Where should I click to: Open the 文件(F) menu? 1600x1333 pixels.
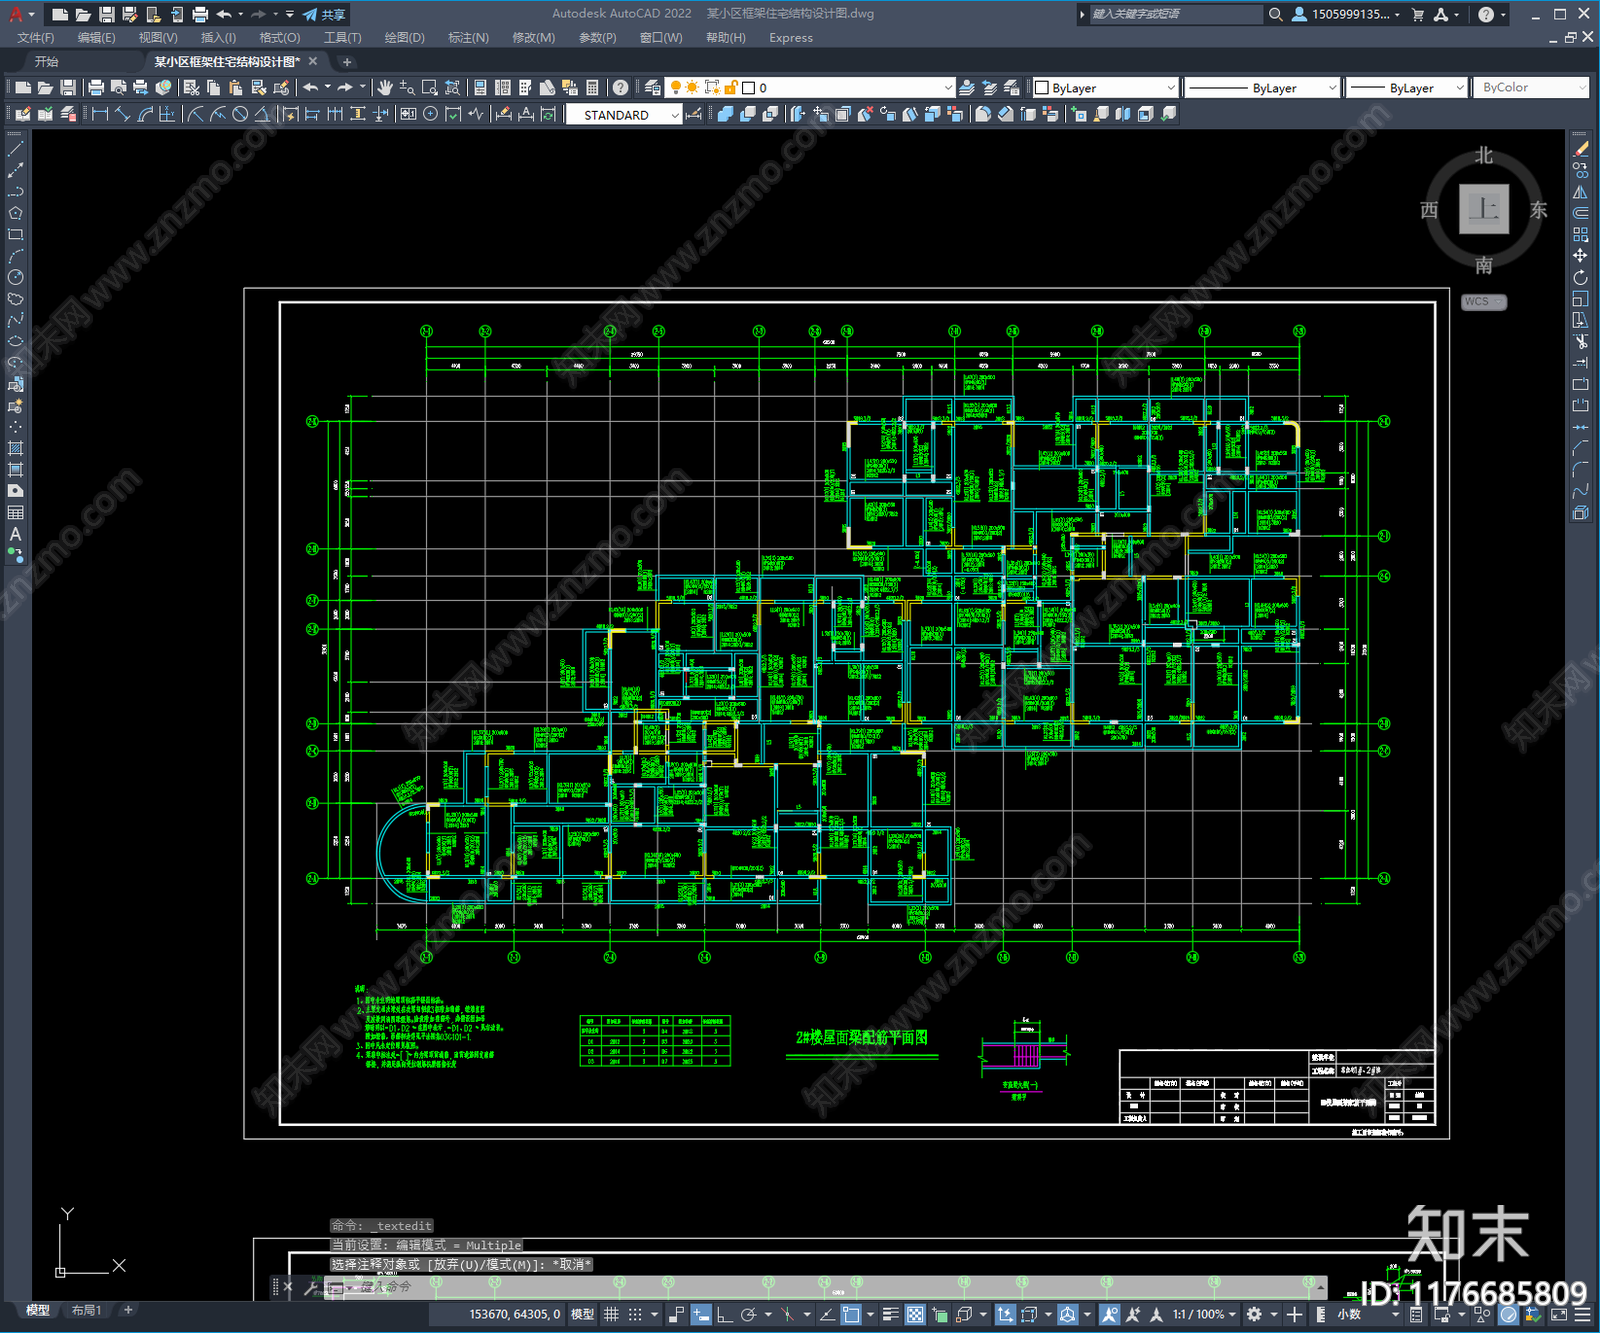click(x=36, y=38)
